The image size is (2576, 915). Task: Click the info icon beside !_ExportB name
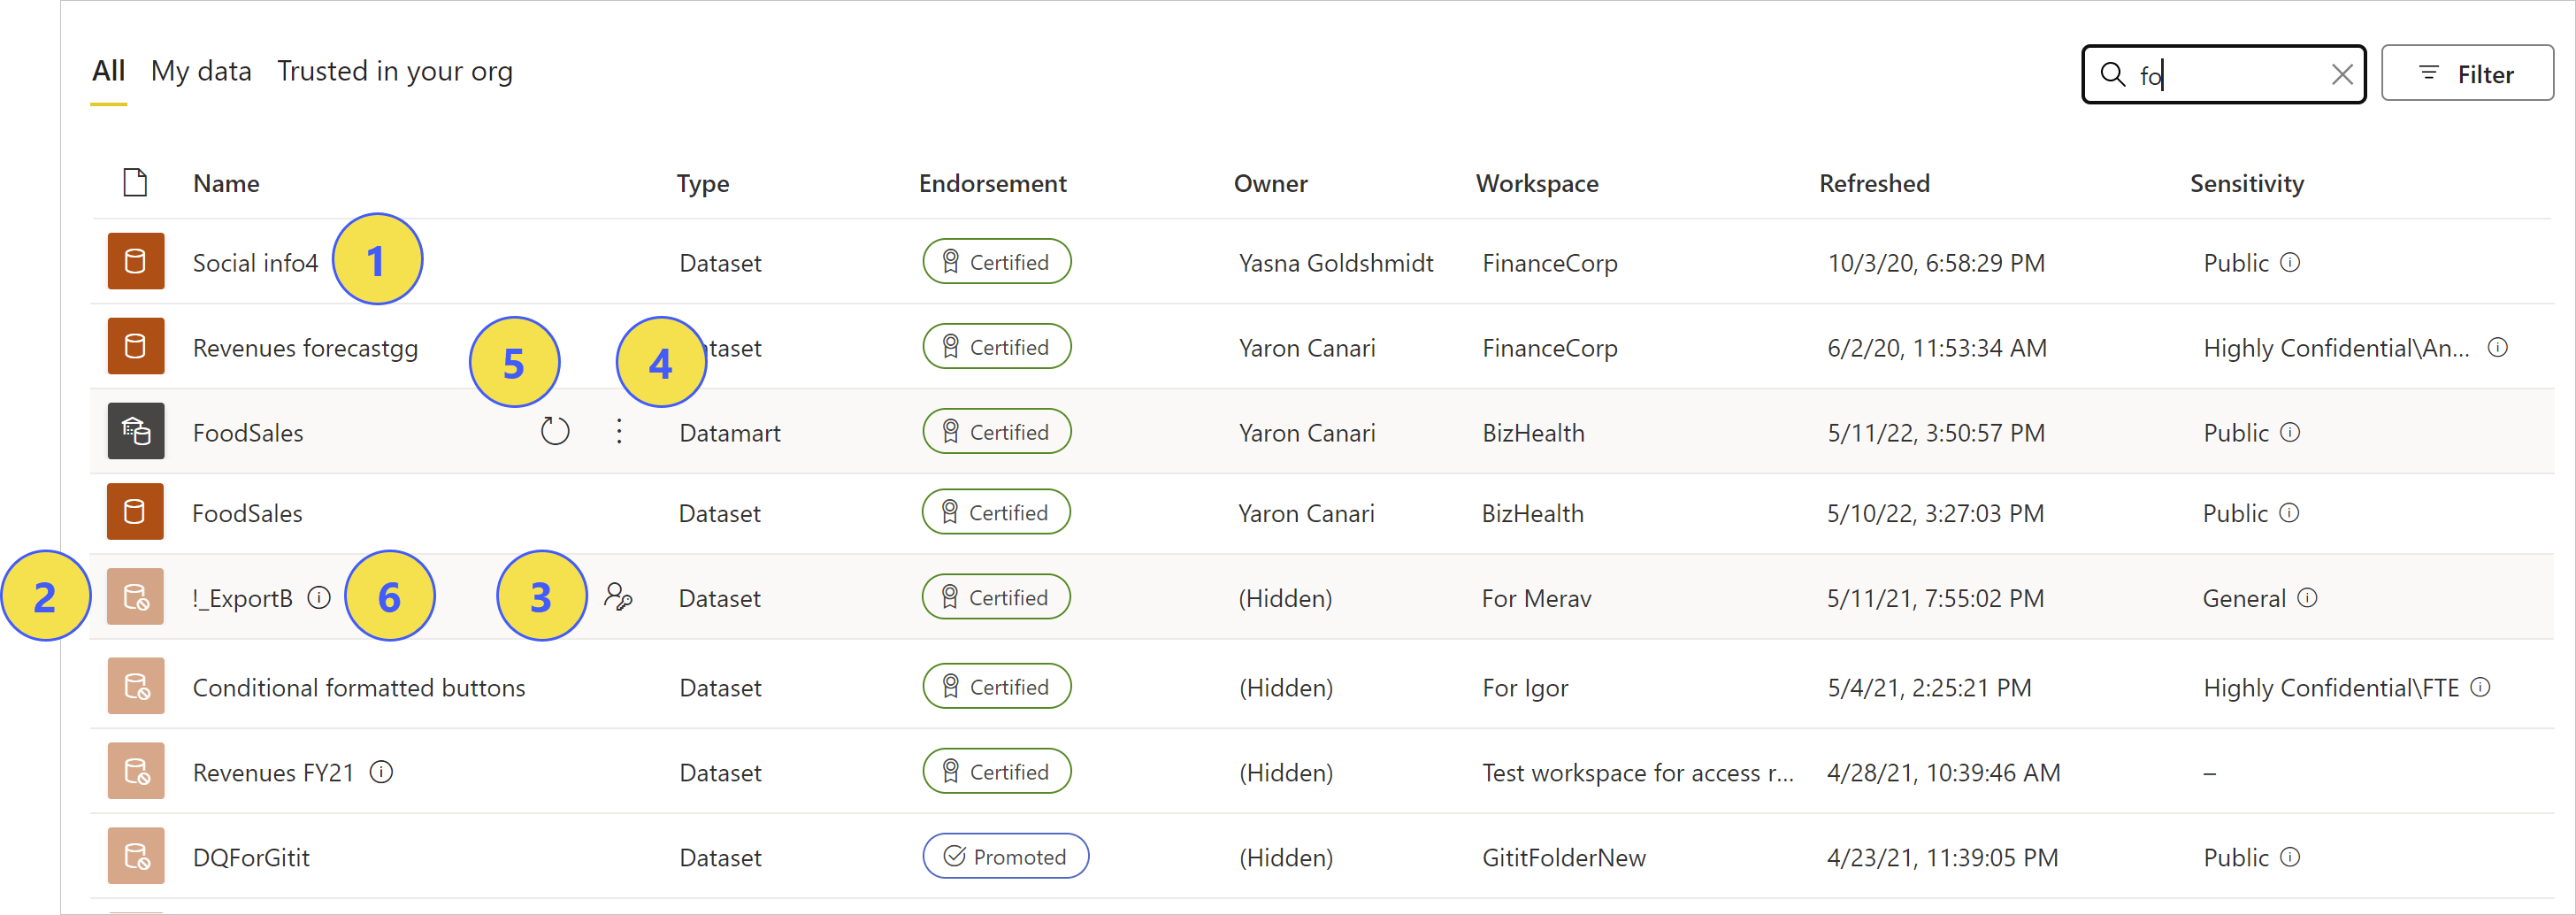coord(320,597)
